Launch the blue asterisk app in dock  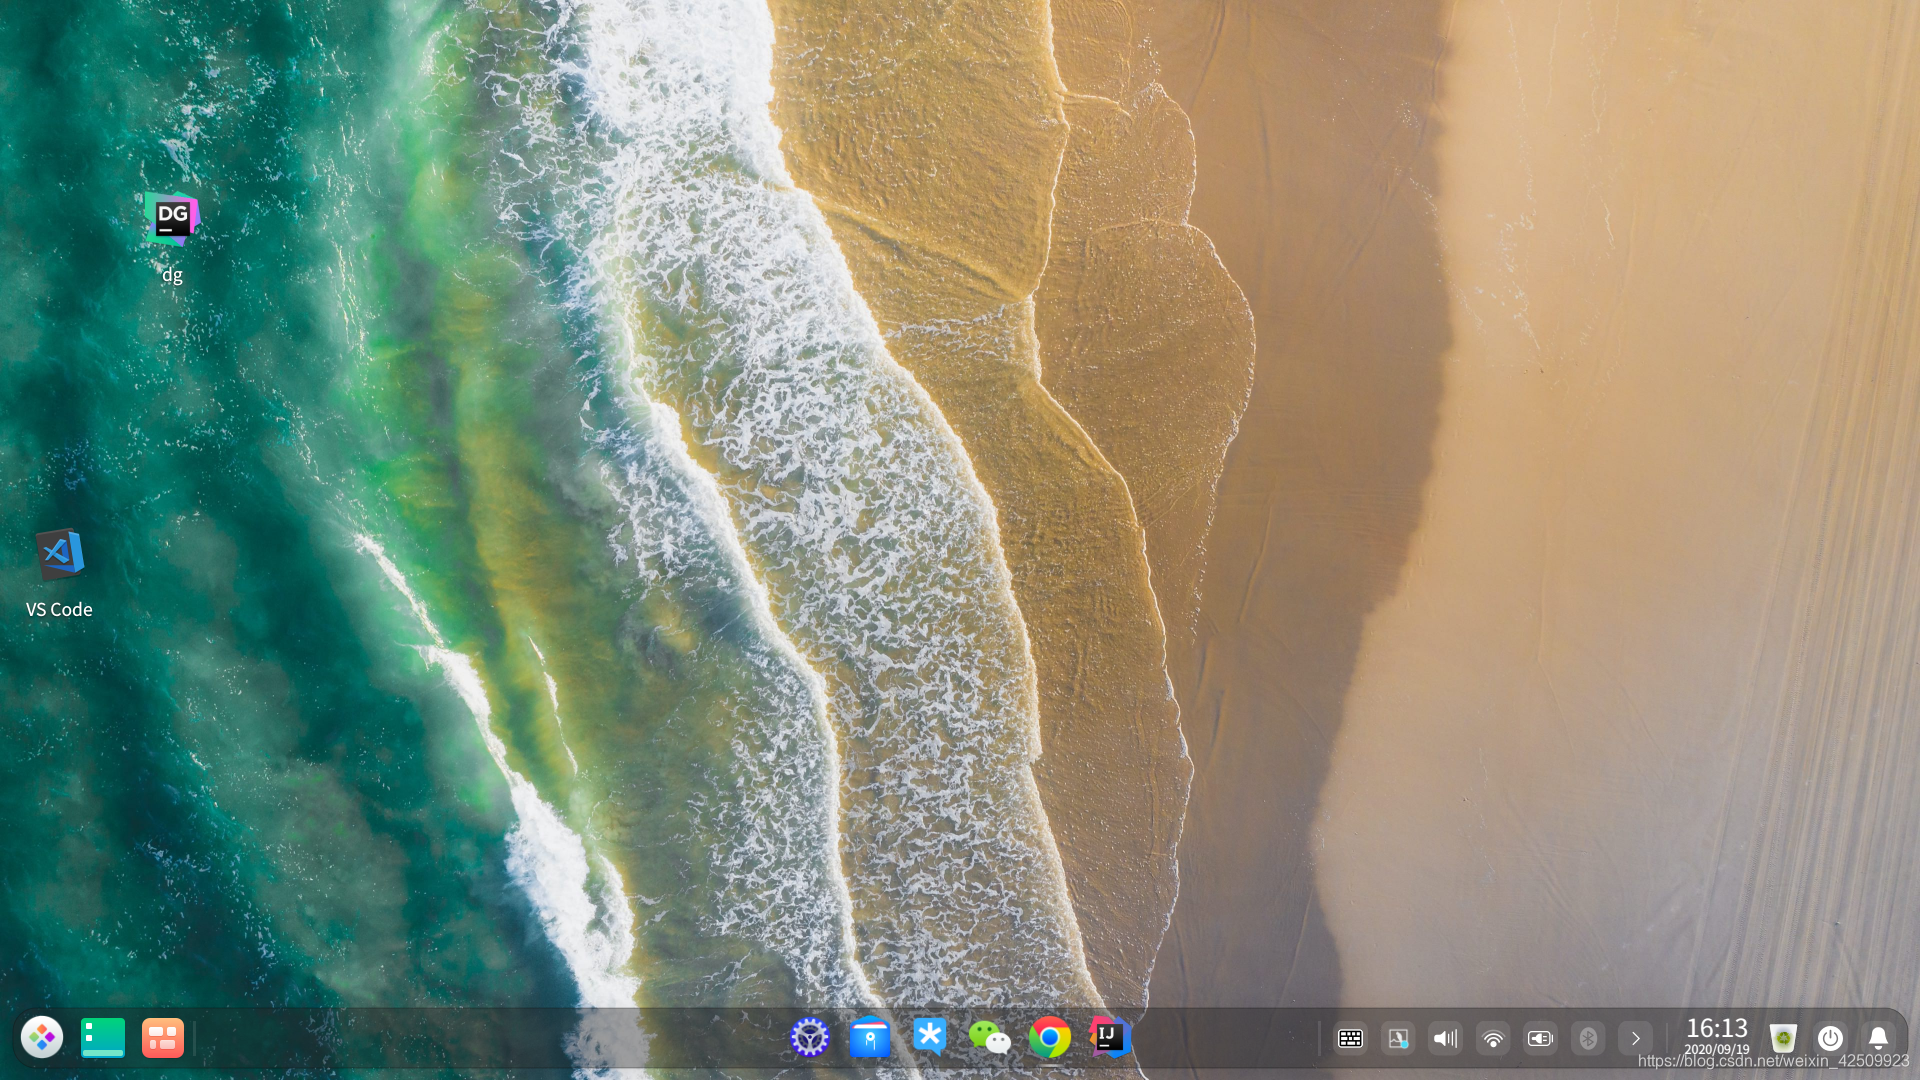coord(930,1037)
